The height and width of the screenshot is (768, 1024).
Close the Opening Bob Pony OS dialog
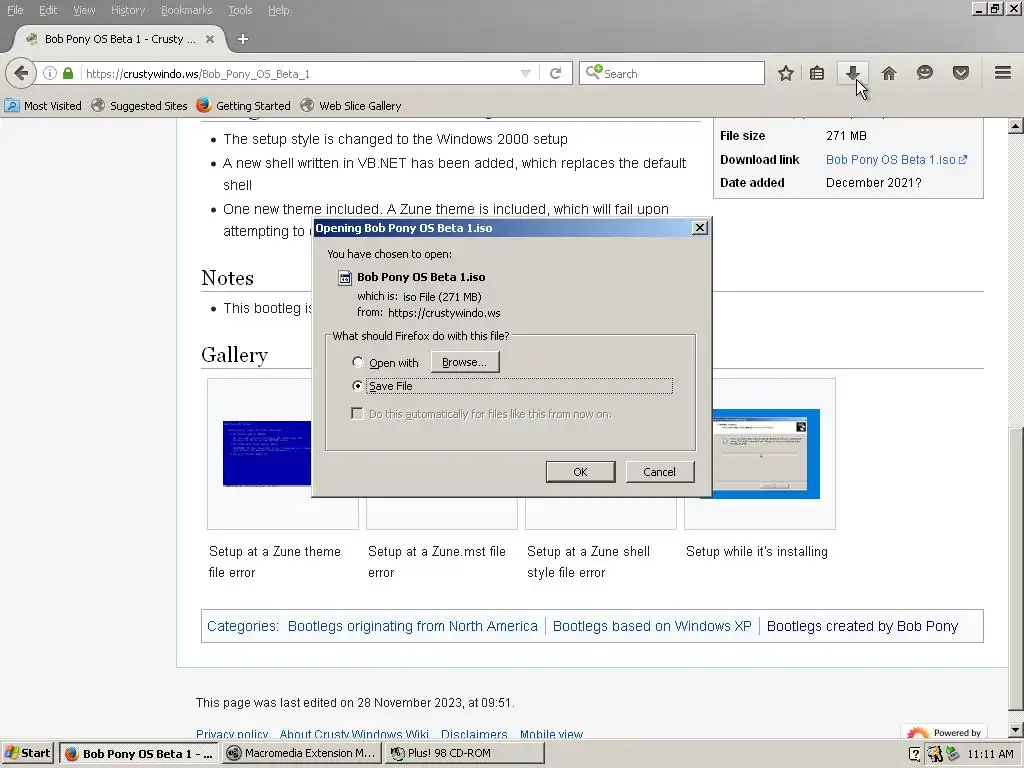[x=699, y=227]
